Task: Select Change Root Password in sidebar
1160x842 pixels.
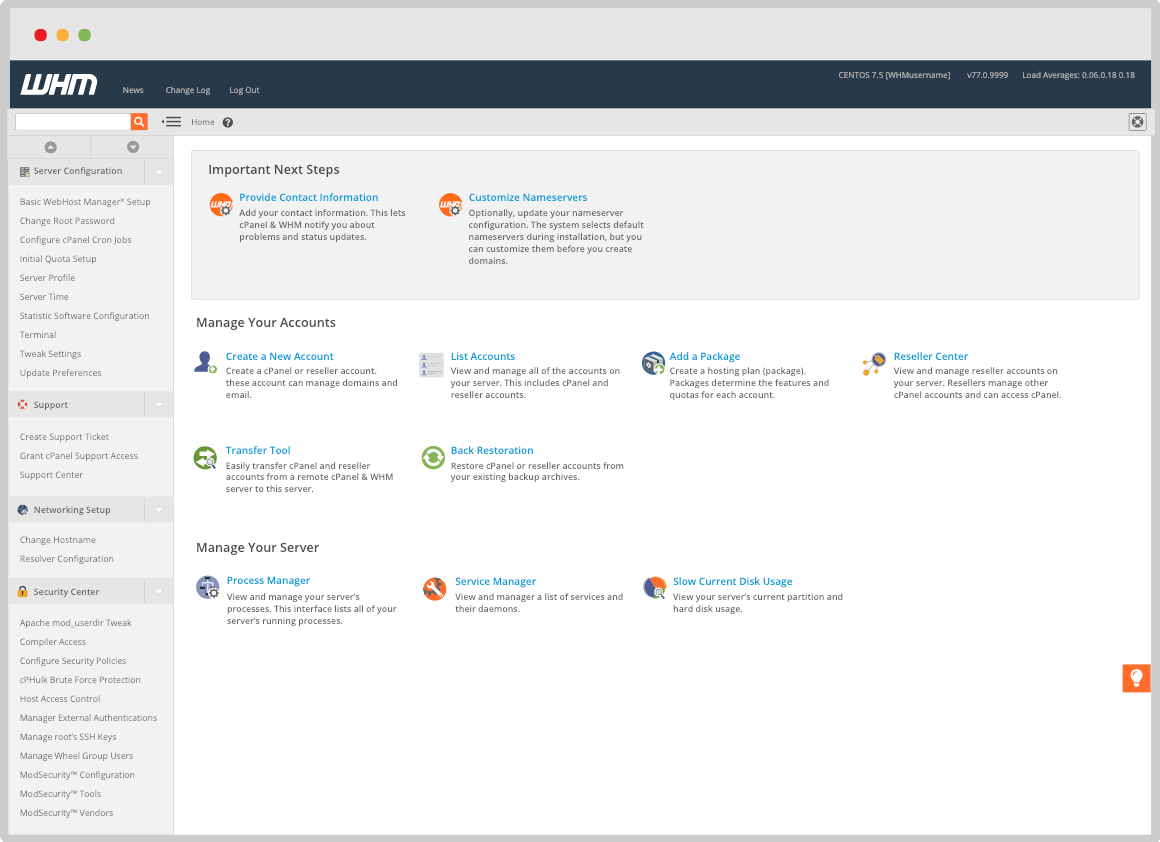Action: pyautogui.click(x=67, y=221)
